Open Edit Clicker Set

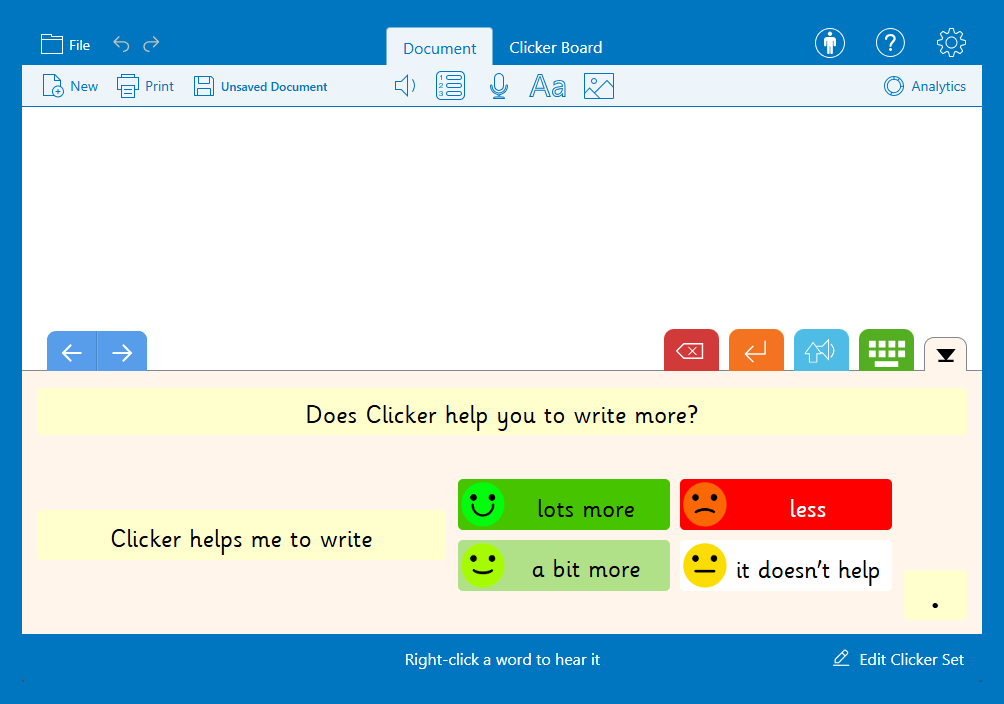(x=898, y=659)
